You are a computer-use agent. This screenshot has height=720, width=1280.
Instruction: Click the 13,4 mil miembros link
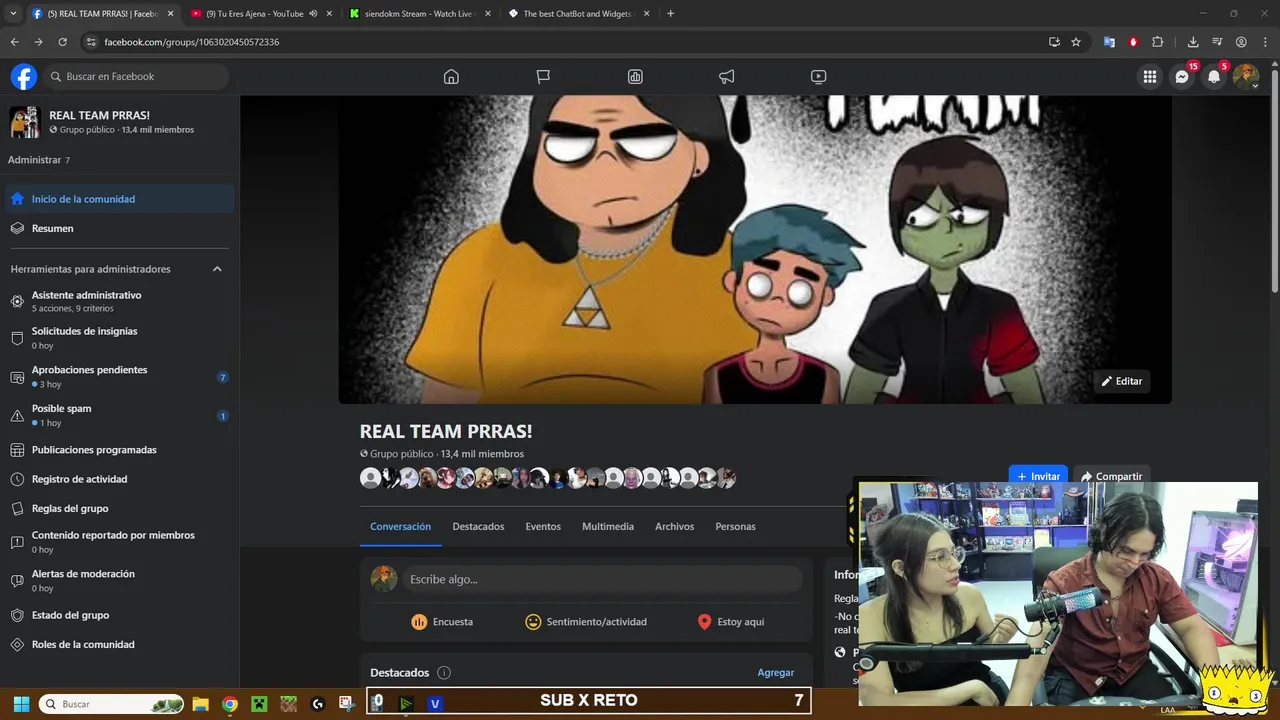[482, 454]
